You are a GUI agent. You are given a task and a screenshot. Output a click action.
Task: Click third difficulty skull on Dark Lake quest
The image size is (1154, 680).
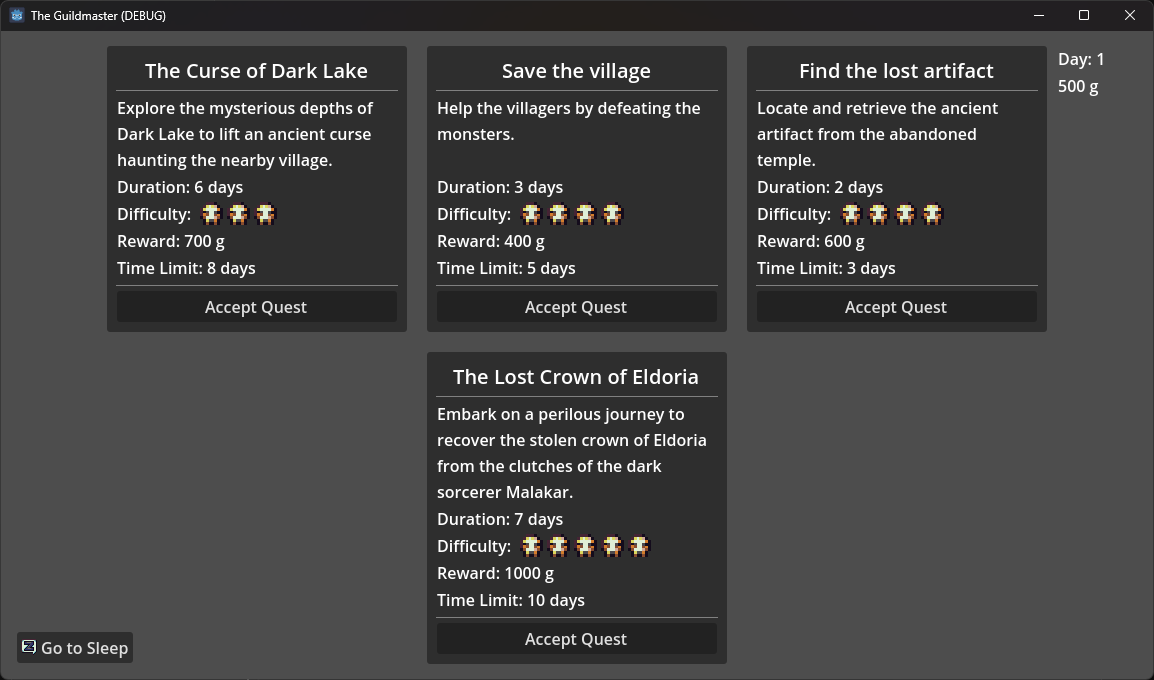[265, 214]
